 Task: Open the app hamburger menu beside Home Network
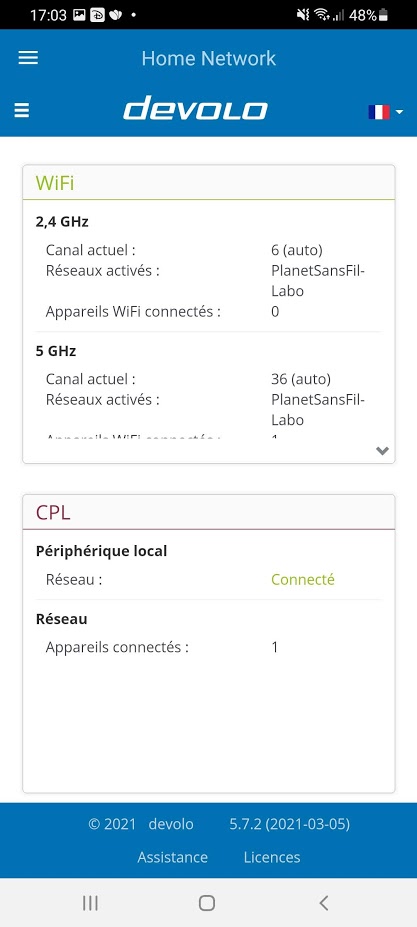(x=28, y=58)
